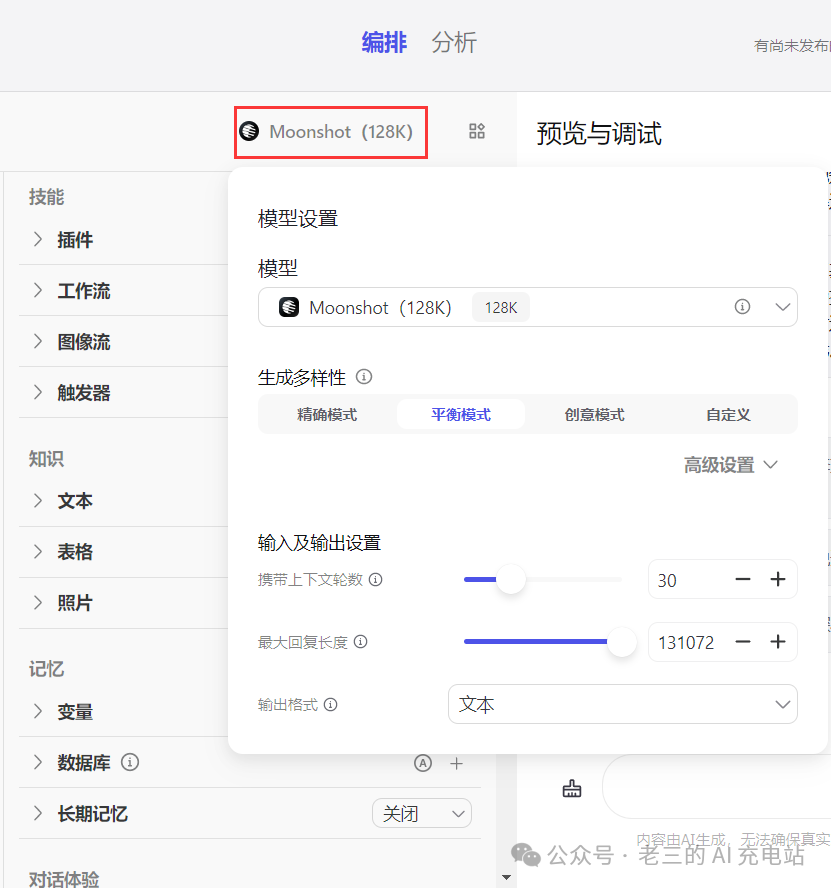This screenshot has width=831, height=888.
Task: Select 平衡模式 diversity option
Action: (x=461, y=415)
